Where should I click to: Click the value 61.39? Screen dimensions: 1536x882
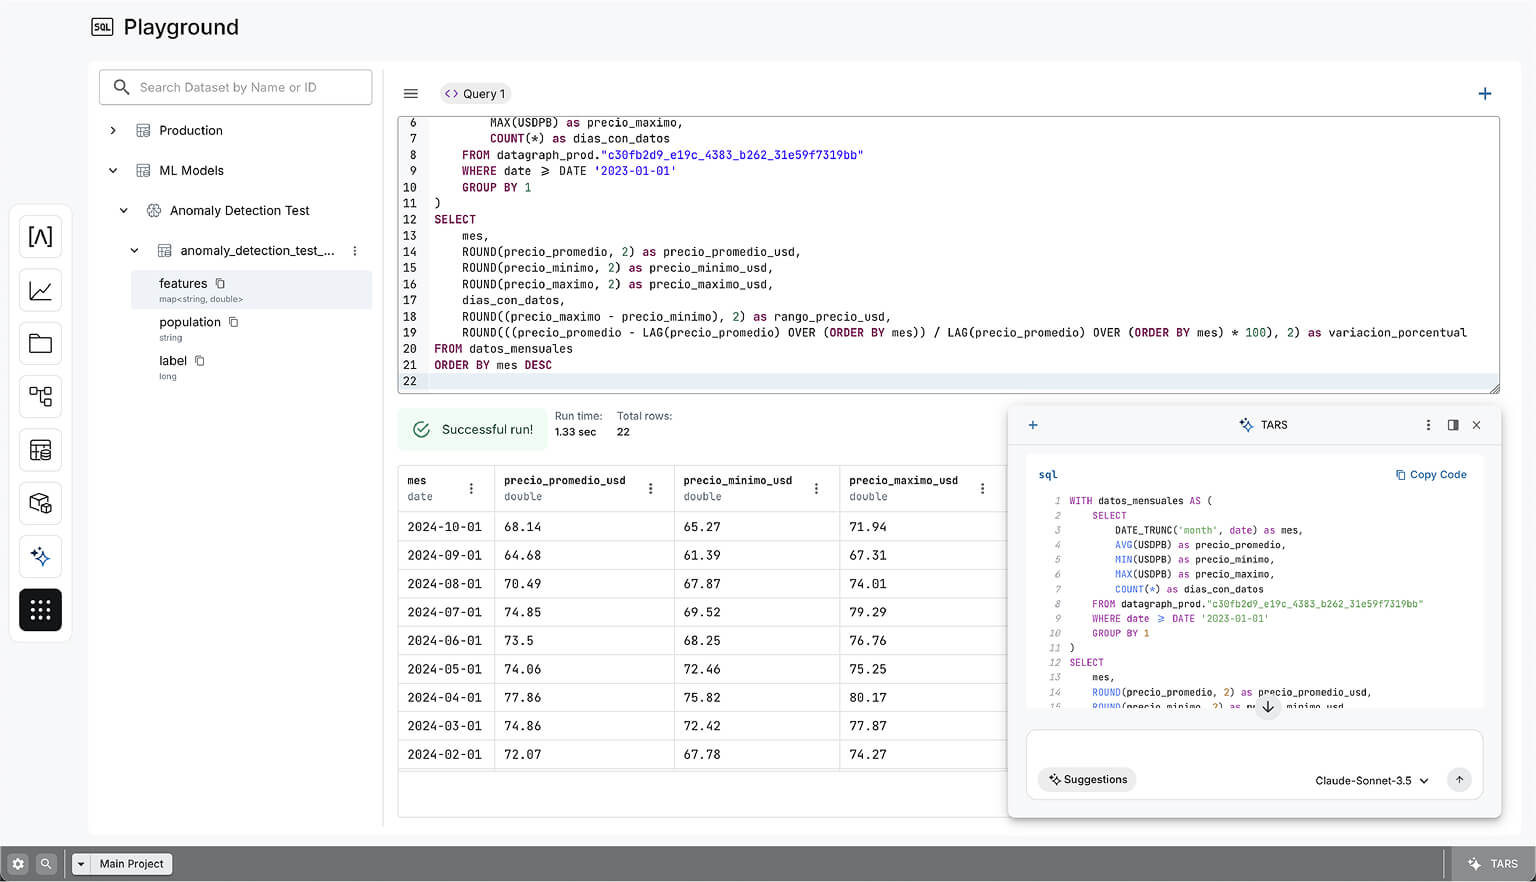(702, 555)
